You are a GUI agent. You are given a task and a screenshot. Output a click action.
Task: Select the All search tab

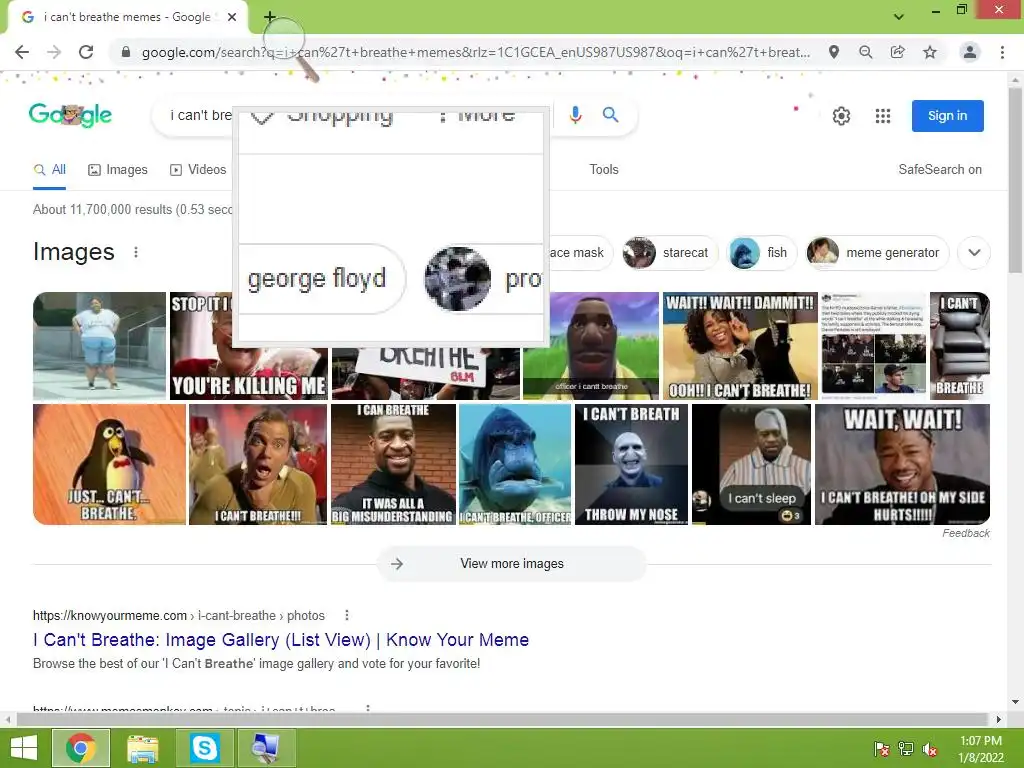pos(50,170)
